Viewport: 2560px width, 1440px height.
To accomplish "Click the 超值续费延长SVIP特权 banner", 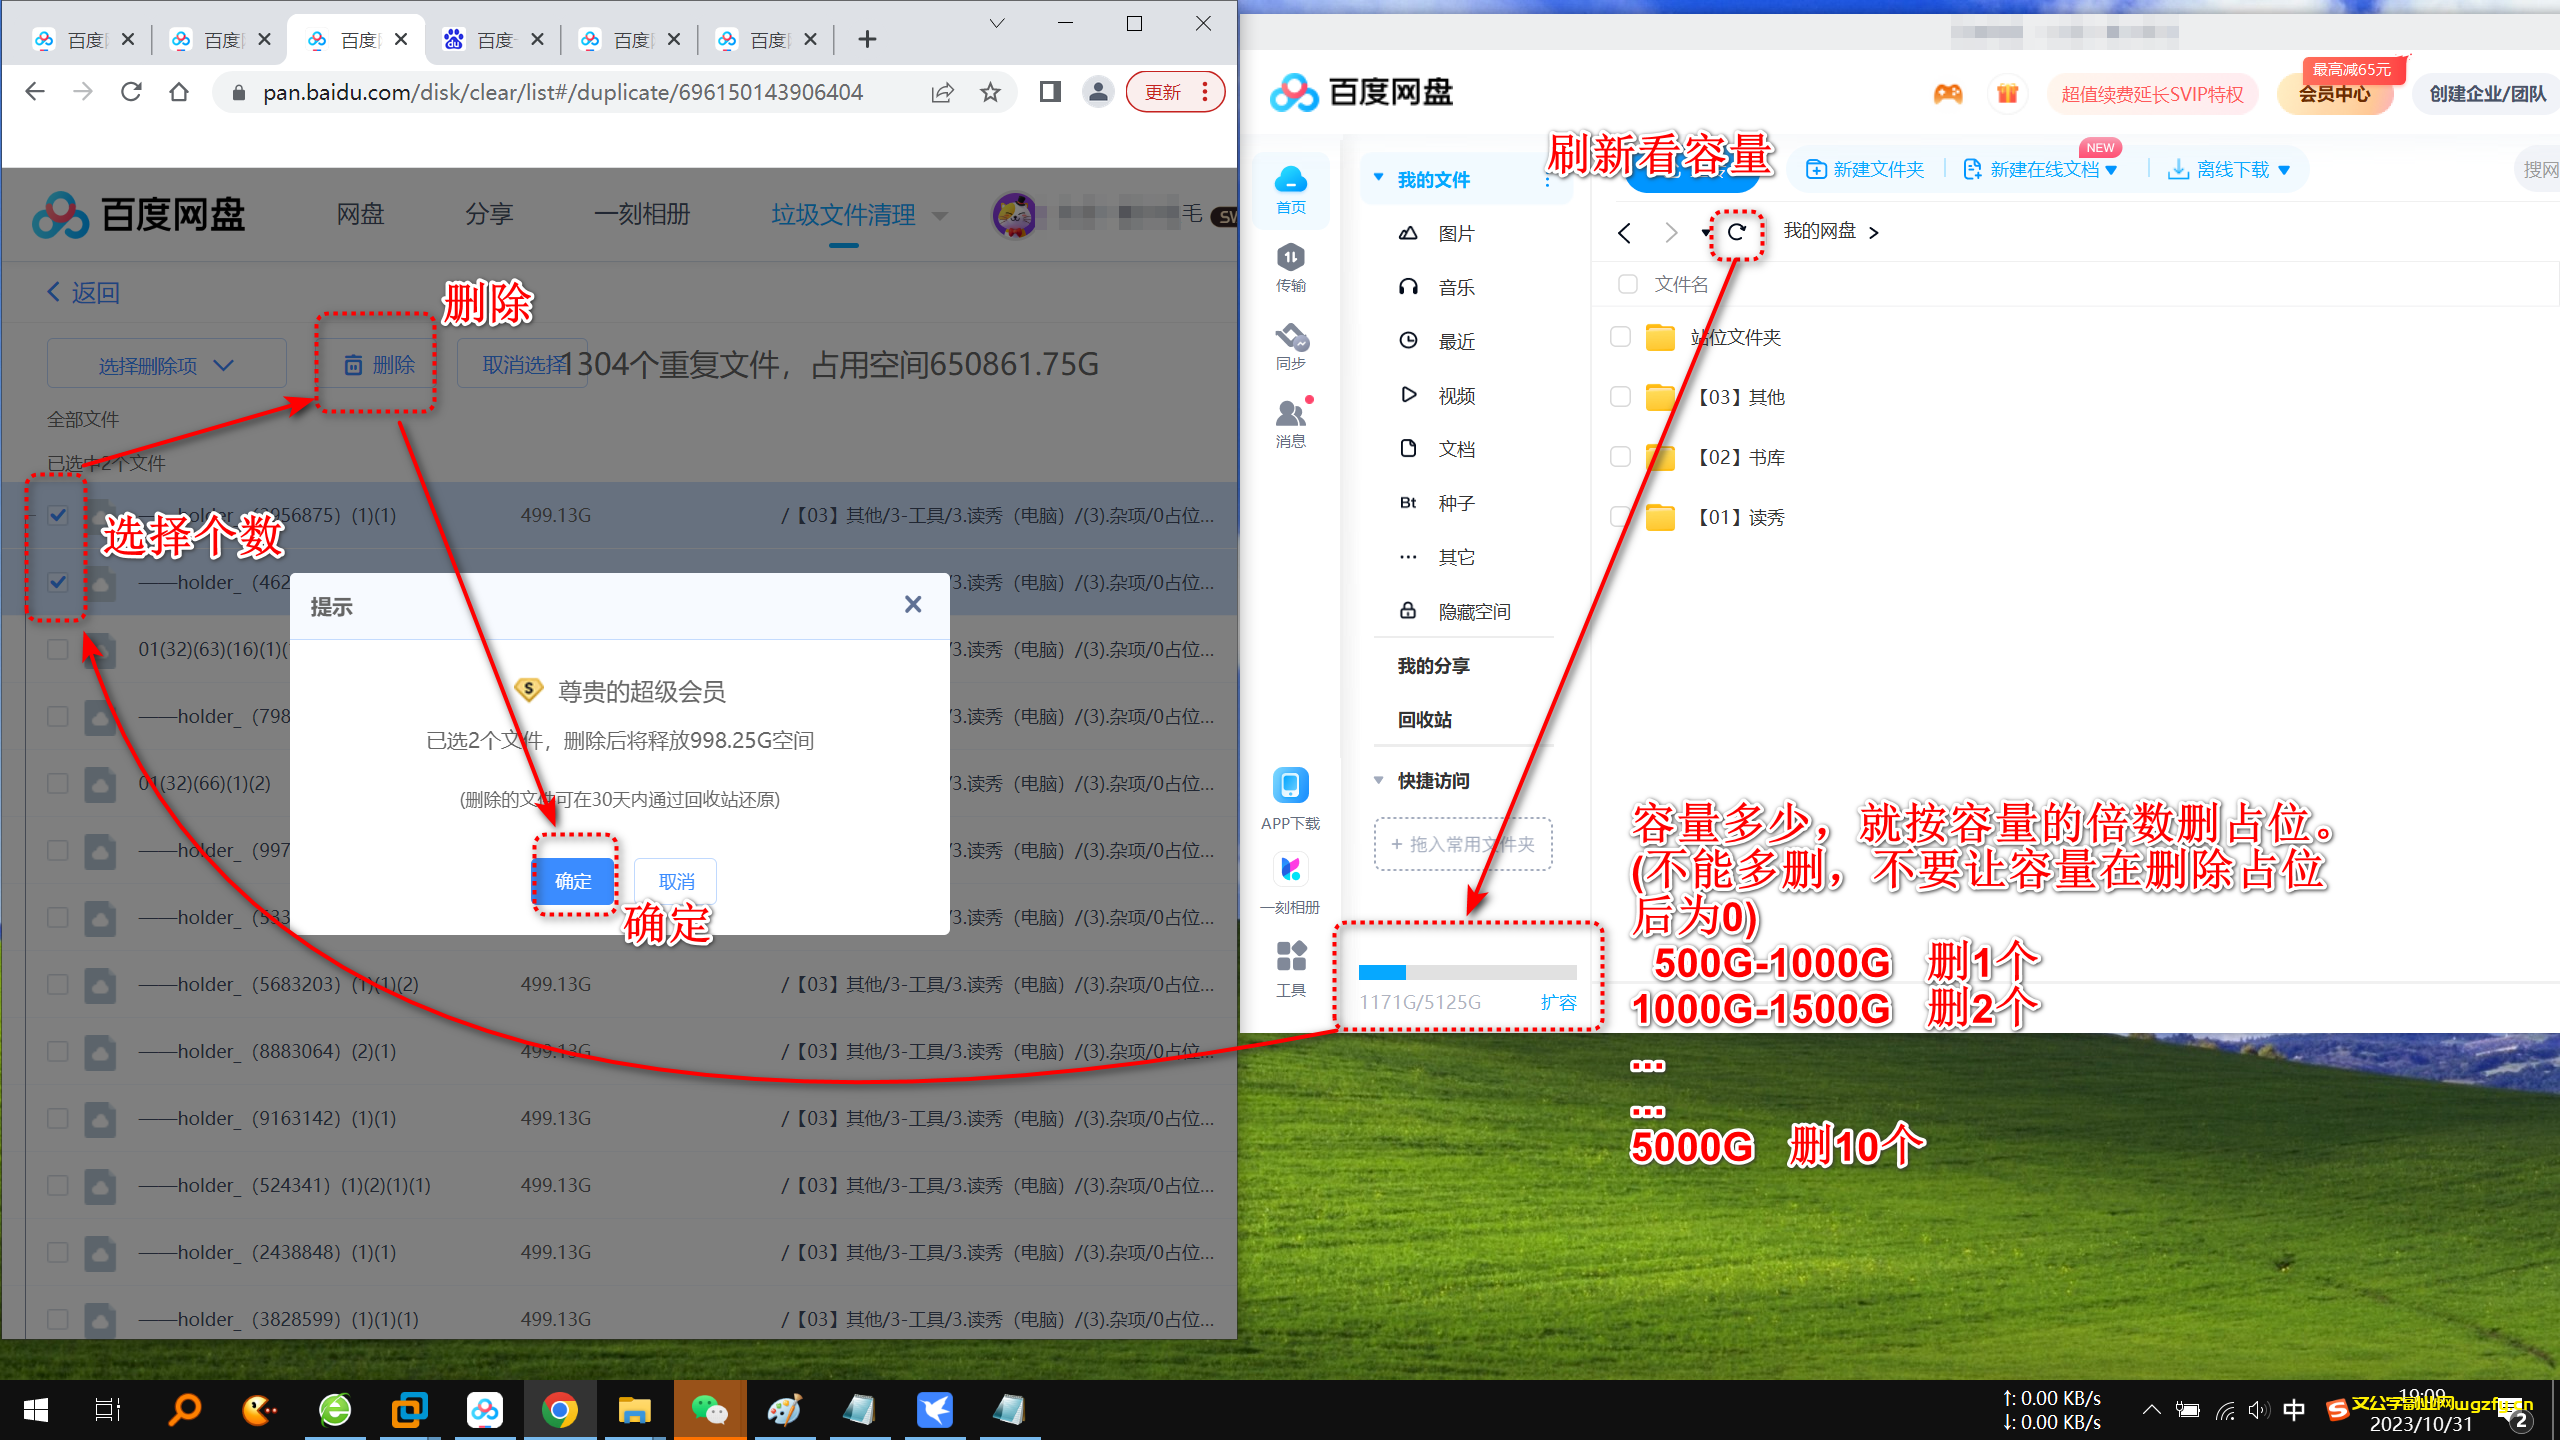I will 2152,94.
